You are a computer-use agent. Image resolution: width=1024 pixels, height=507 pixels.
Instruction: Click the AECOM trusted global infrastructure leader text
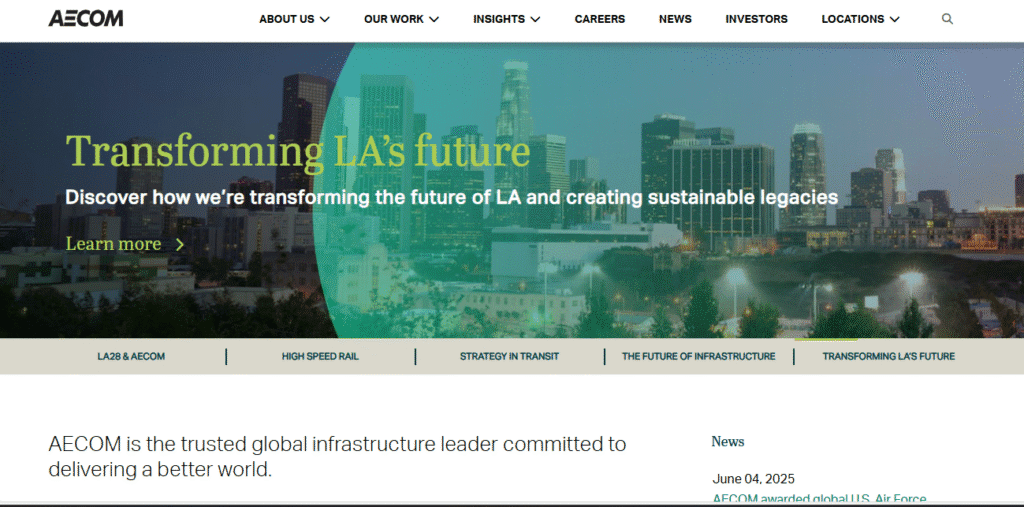click(337, 456)
